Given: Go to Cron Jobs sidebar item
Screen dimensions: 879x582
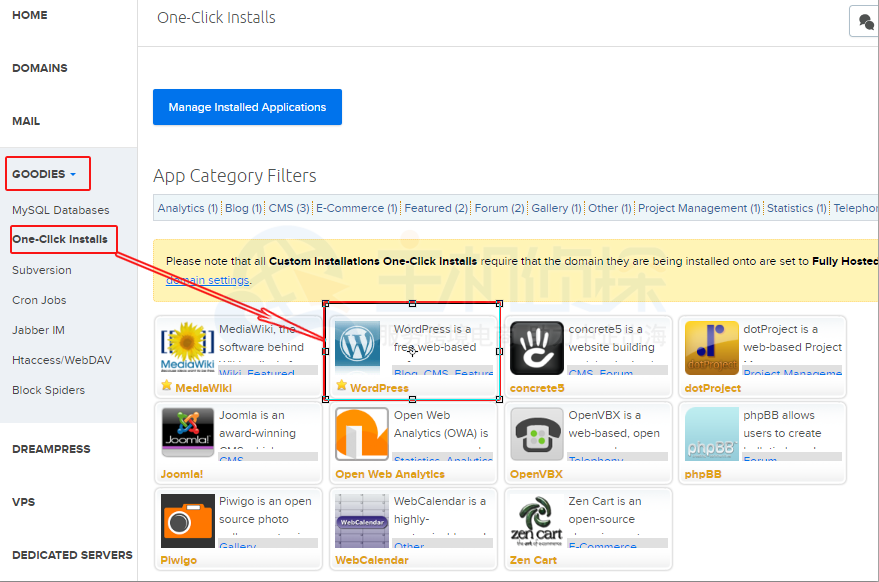Looking at the screenshot, I should (x=41, y=300).
